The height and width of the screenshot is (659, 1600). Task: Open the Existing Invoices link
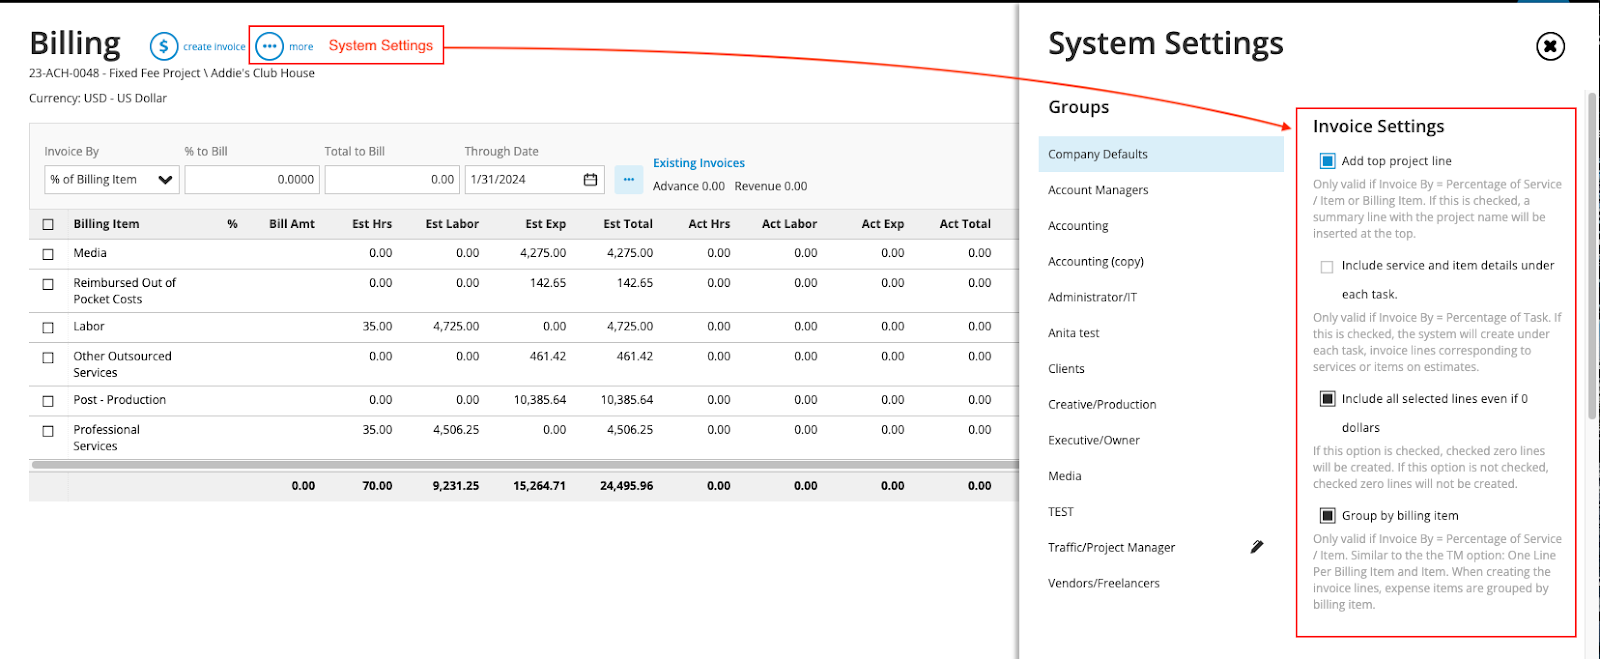click(698, 163)
